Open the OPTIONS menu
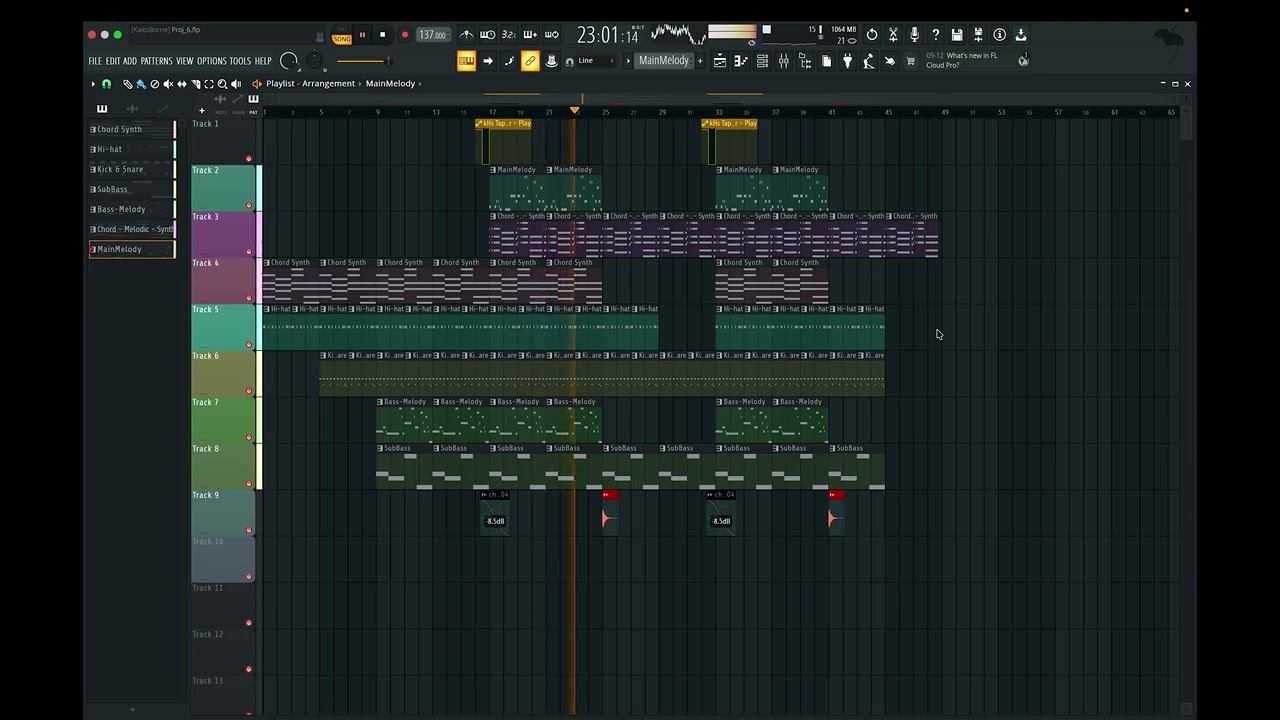The height and width of the screenshot is (720, 1280). click(211, 61)
